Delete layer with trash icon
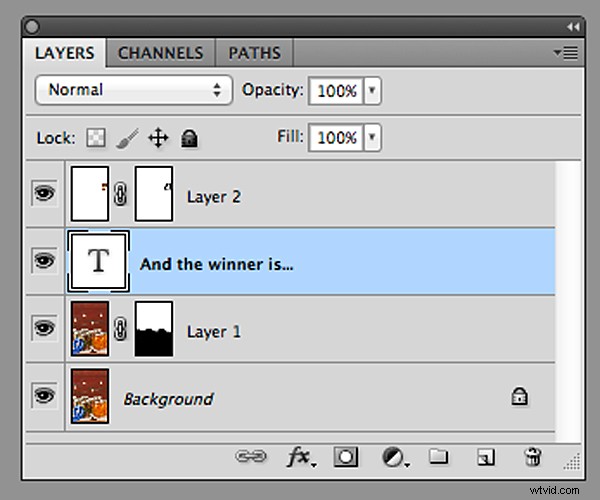Image resolution: width=600 pixels, height=500 pixels. (x=532, y=457)
